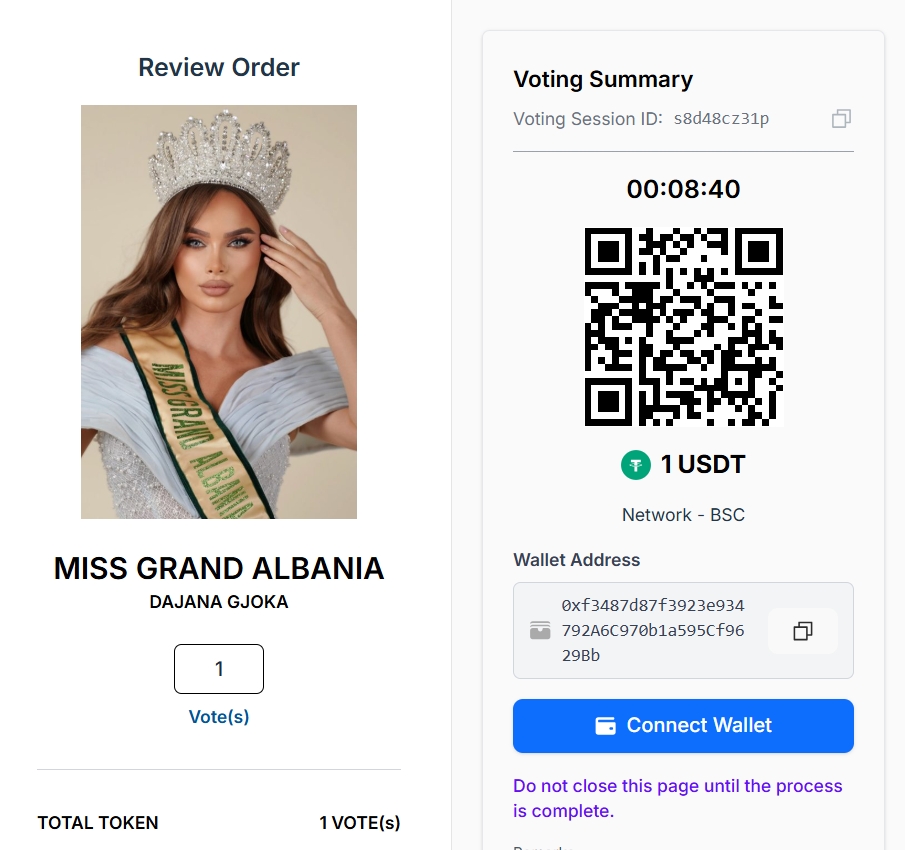Click the purple do-not-close warning text

point(677,798)
